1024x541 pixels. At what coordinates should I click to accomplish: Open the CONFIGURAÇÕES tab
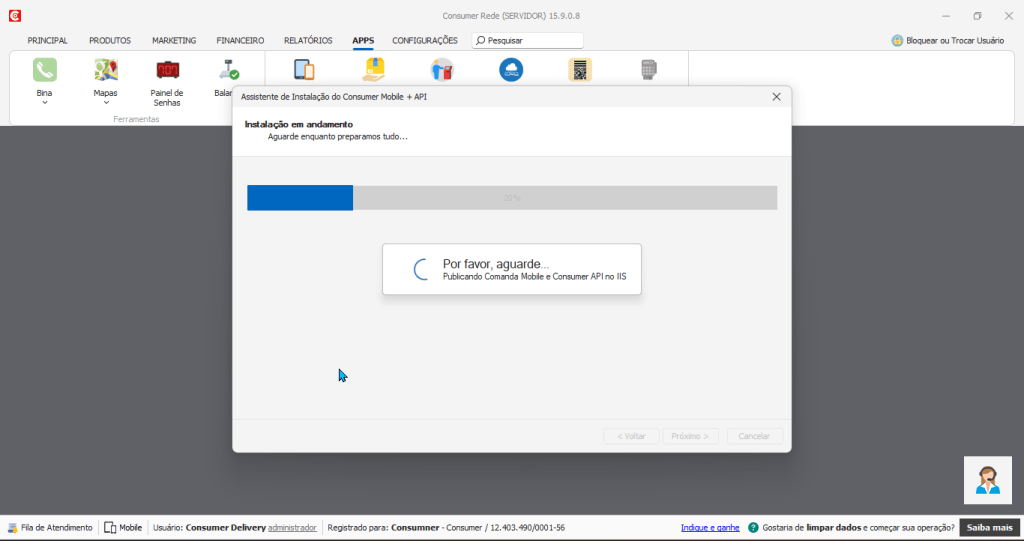tap(425, 41)
